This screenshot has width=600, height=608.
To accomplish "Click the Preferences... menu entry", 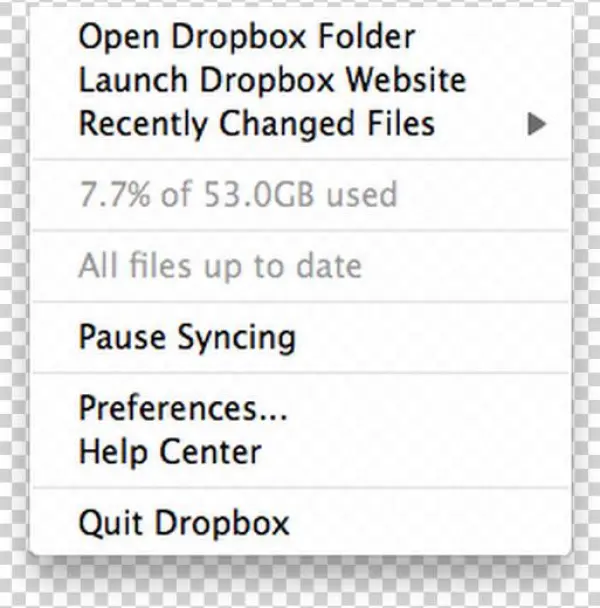I will click(183, 409).
